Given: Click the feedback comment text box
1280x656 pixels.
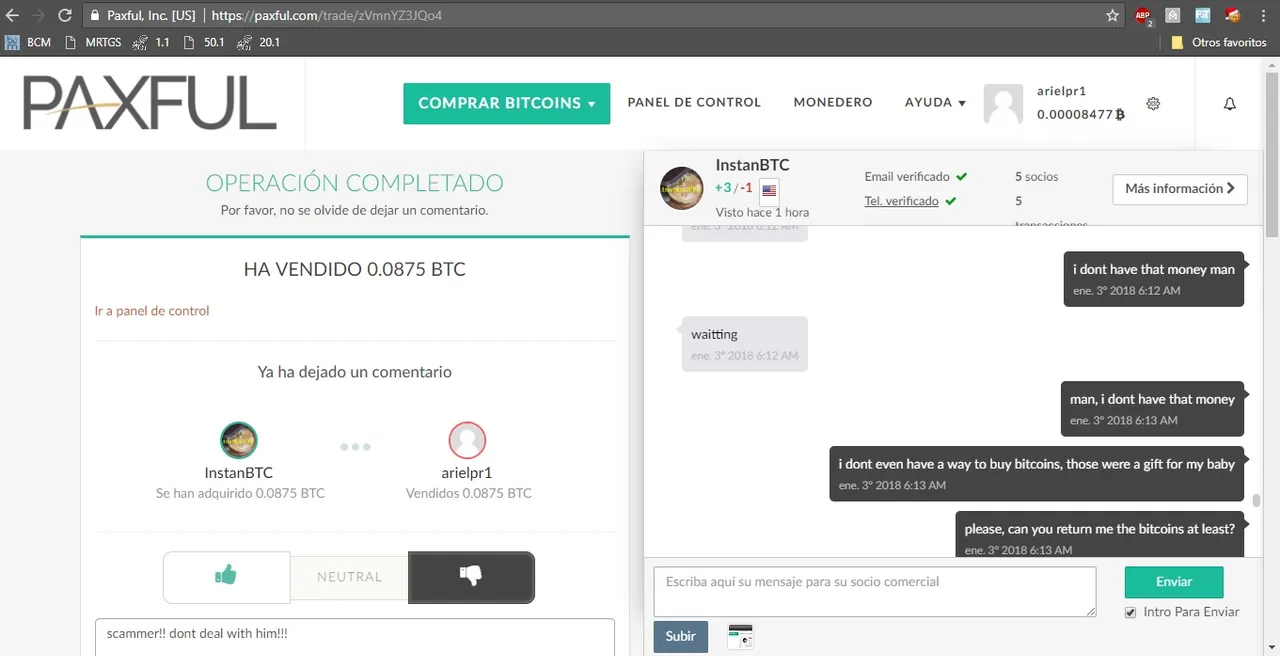Looking at the screenshot, I should pos(355,637).
